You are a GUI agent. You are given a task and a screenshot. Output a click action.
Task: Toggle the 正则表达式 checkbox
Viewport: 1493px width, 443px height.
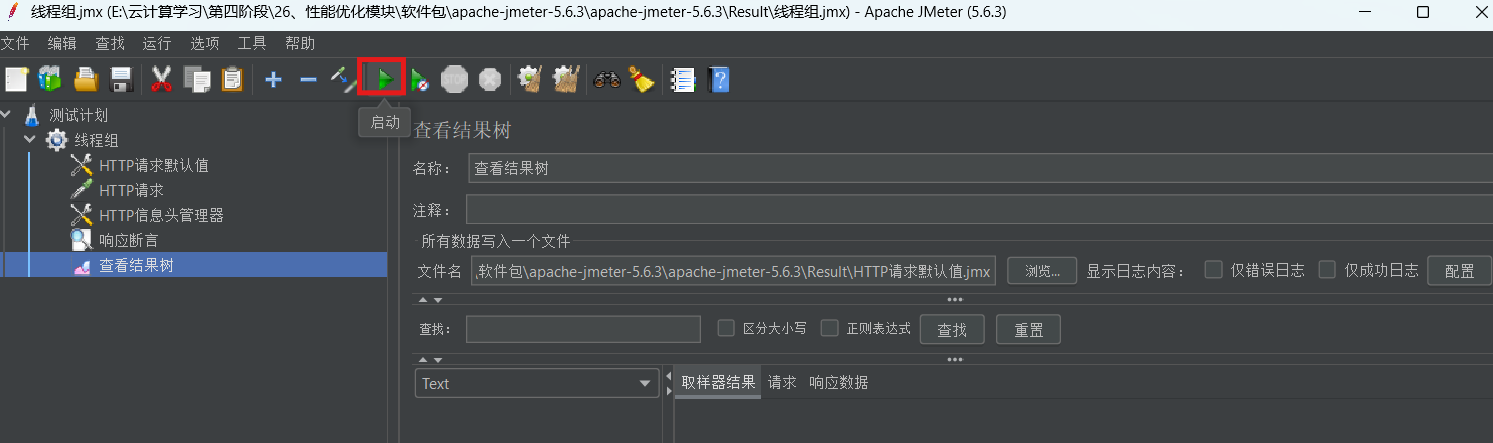pos(829,328)
